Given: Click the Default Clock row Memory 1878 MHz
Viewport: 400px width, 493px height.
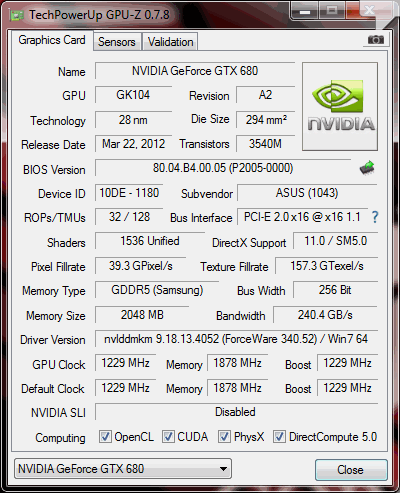Looking at the screenshot, I should click(x=237, y=388).
